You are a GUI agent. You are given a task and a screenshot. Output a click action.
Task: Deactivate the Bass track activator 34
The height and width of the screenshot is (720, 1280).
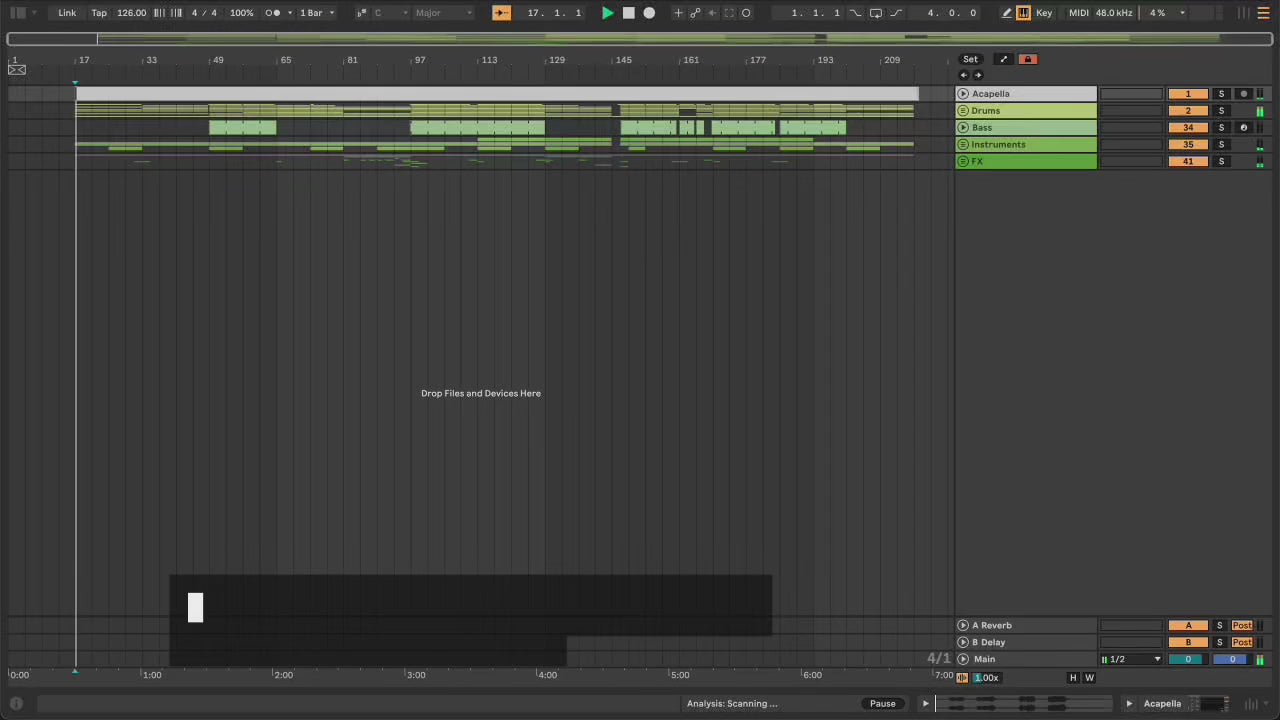1187,128
